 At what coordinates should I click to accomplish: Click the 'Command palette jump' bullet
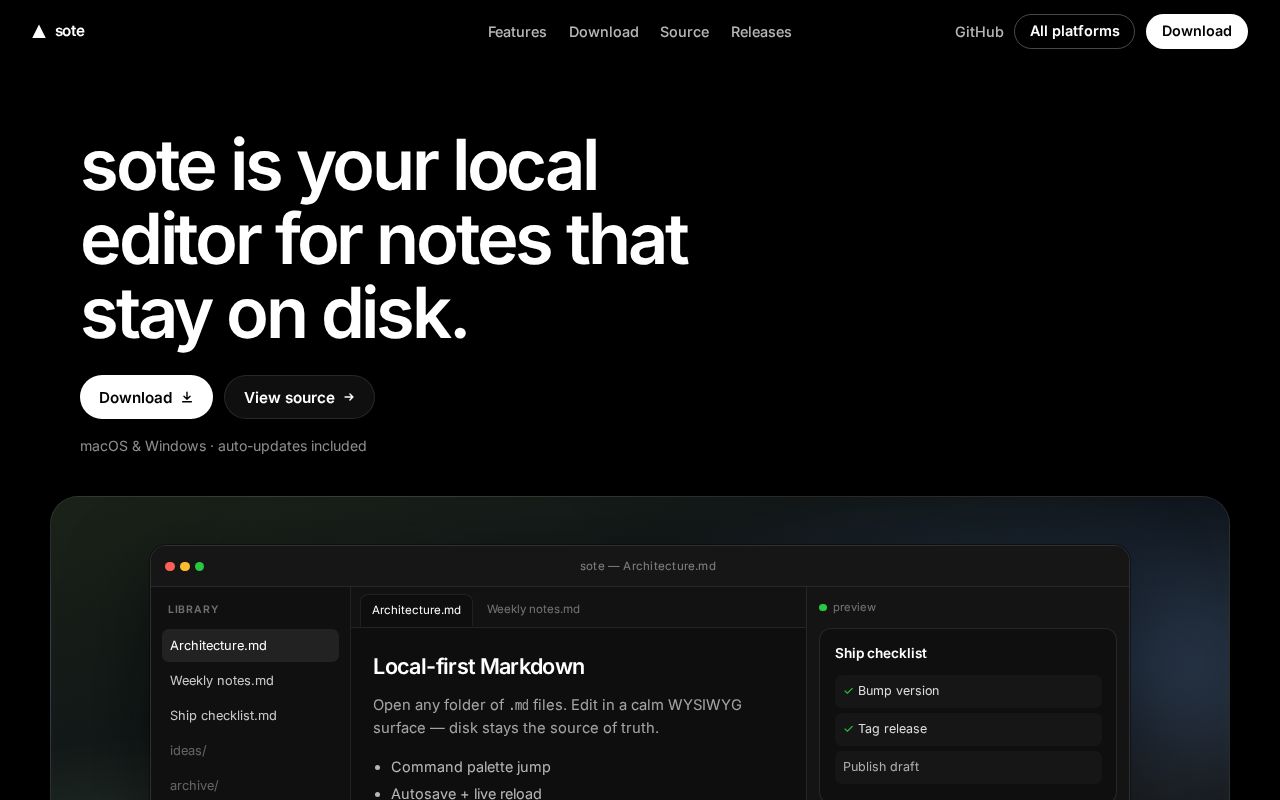pyautogui.click(x=471, y=767)
